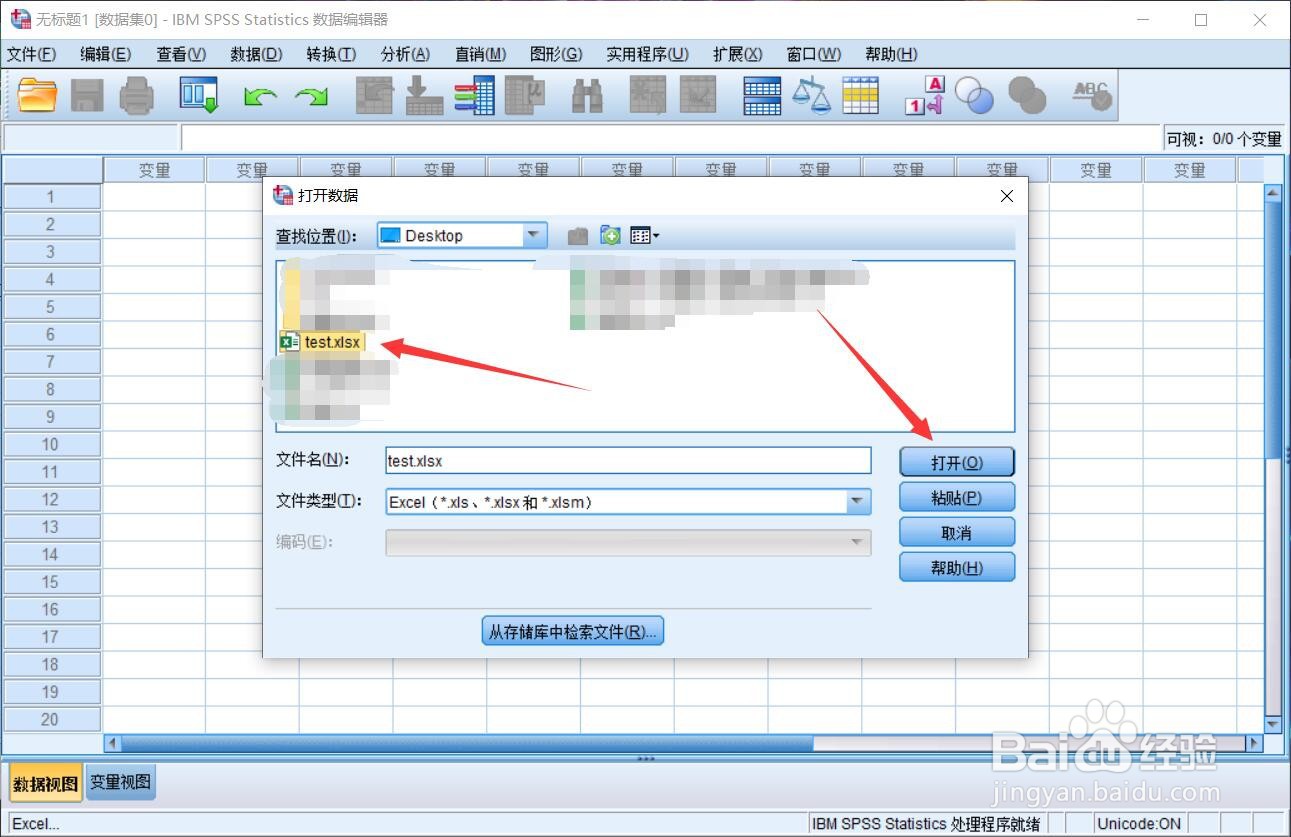Open the view menu beside folder icons
This screenshot has width=1291, height=837.
(645, 234)
